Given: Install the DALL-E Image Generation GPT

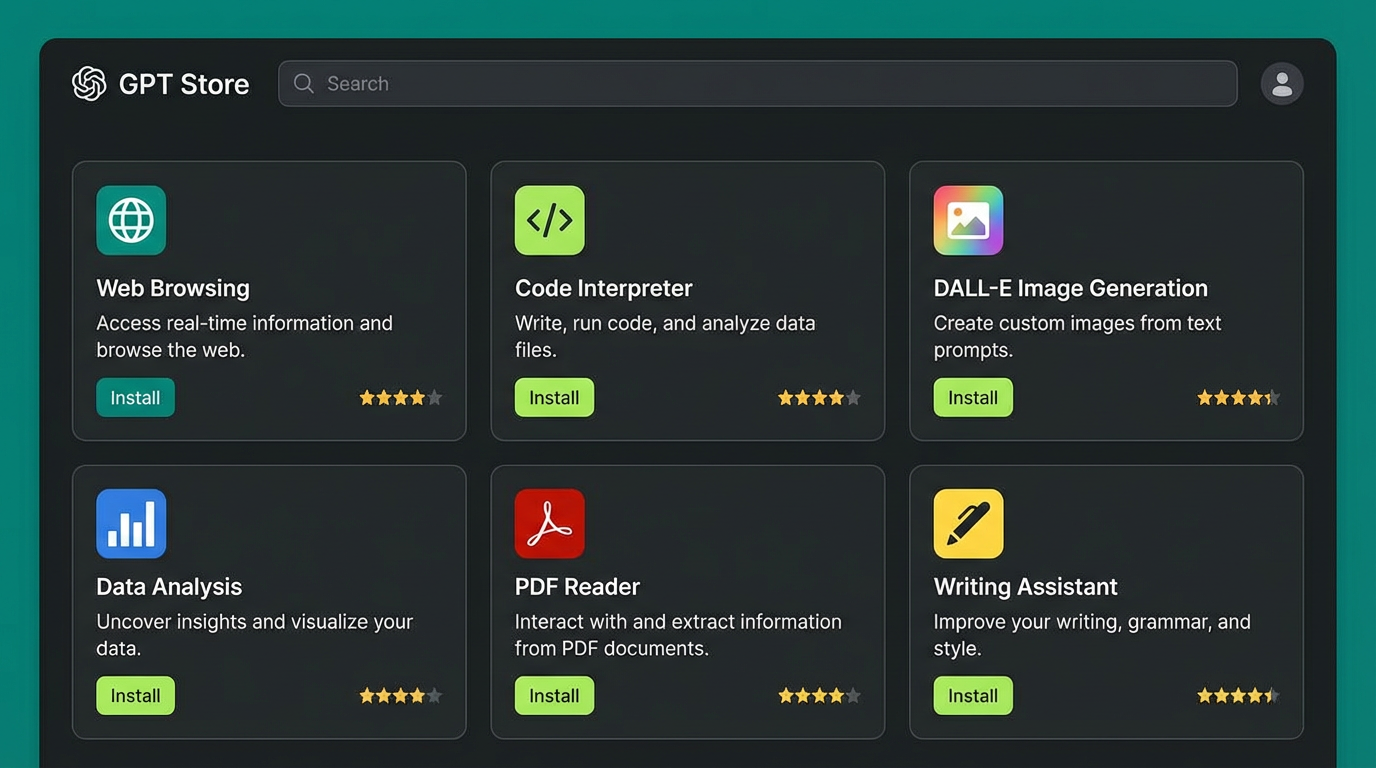Looking at the screenshot, I should (x=973, y=397).
